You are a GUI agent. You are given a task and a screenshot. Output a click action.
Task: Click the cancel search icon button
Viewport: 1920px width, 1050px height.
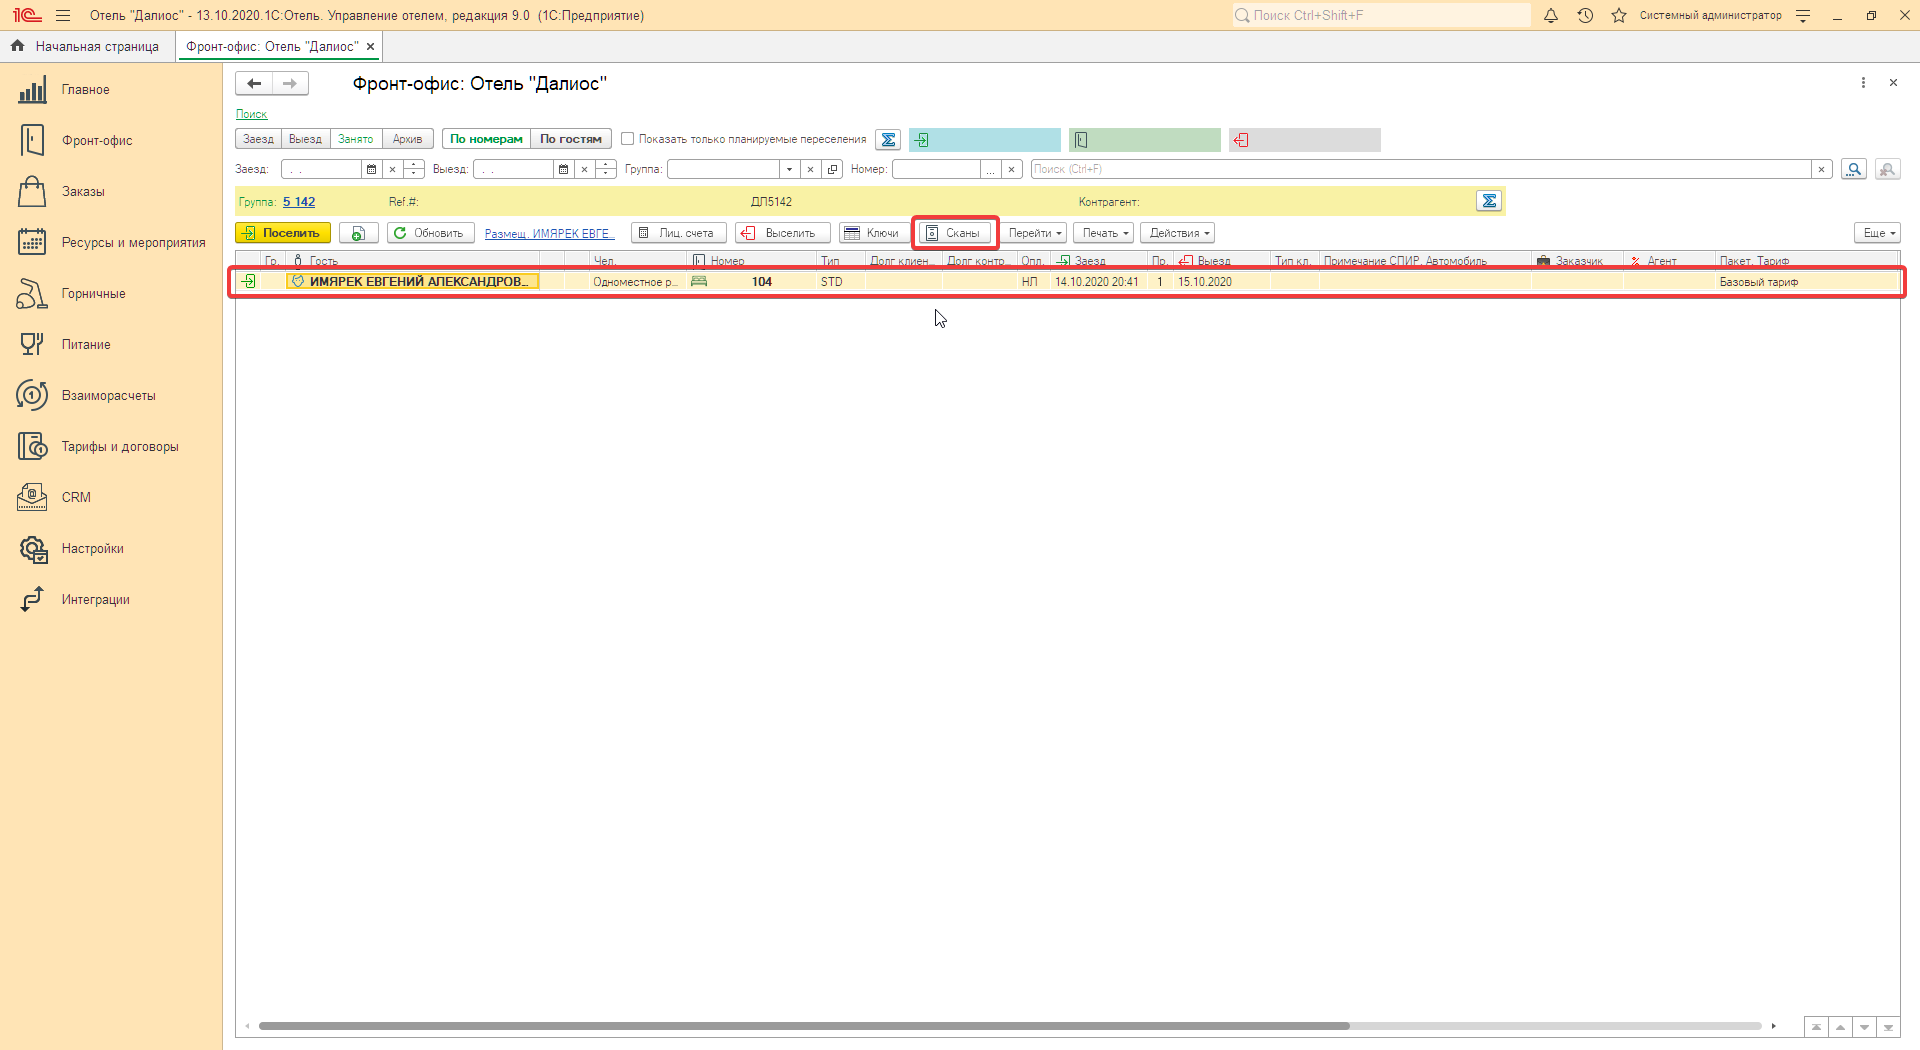point(1888,170)
